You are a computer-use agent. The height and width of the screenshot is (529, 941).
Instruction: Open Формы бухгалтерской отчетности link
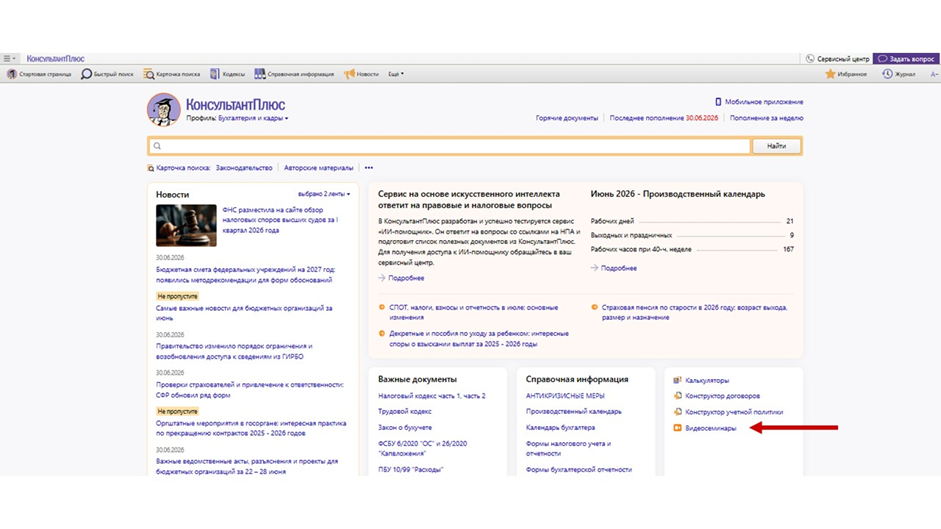[579, 470]
